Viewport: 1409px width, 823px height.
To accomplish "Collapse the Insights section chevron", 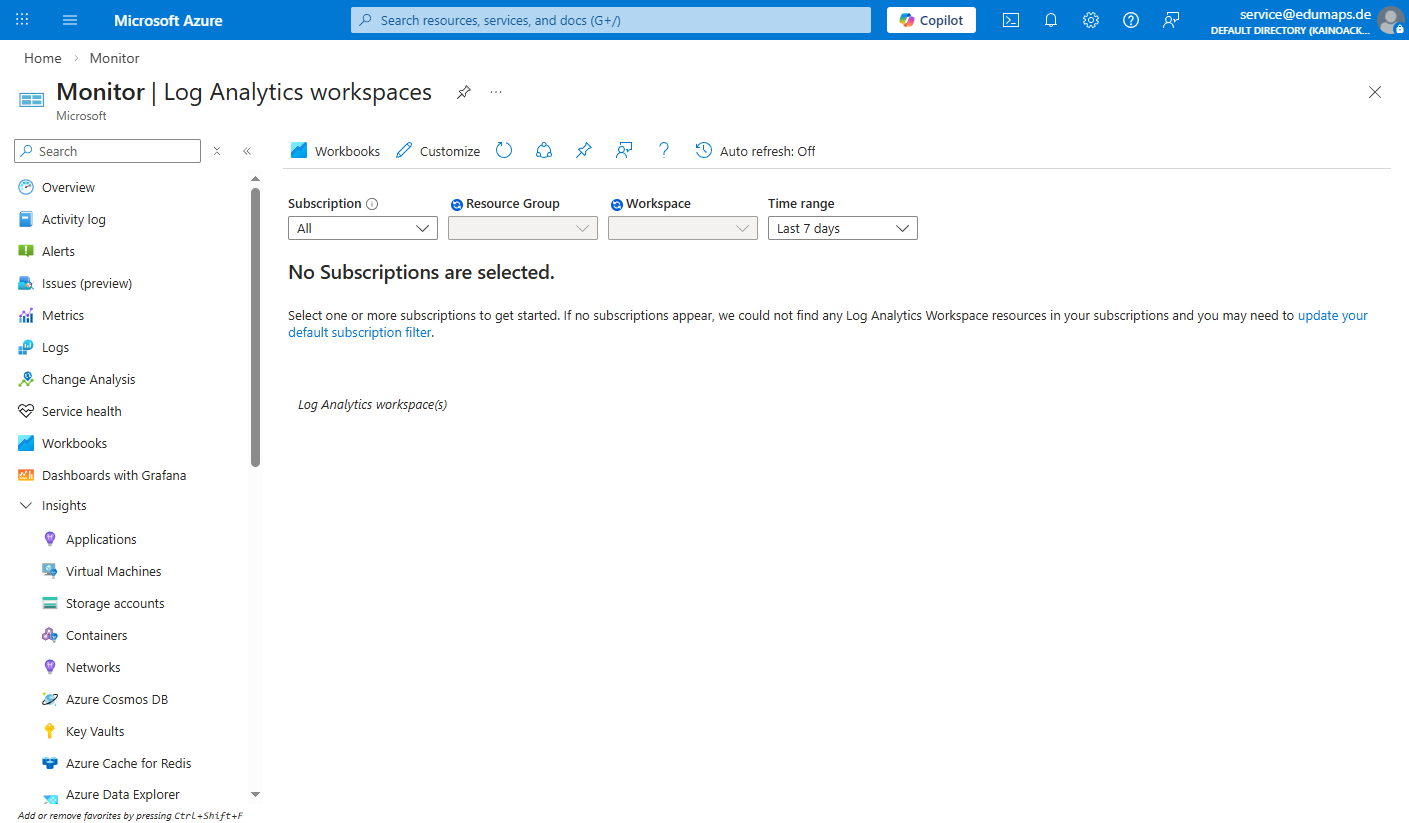I will click(26, 506).
